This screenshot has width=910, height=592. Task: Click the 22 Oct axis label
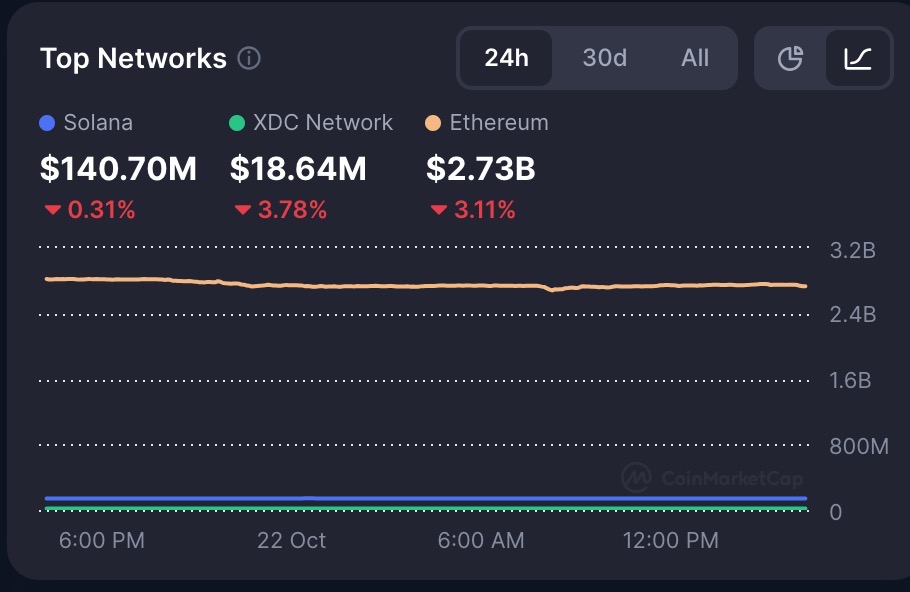coord(291,540)
